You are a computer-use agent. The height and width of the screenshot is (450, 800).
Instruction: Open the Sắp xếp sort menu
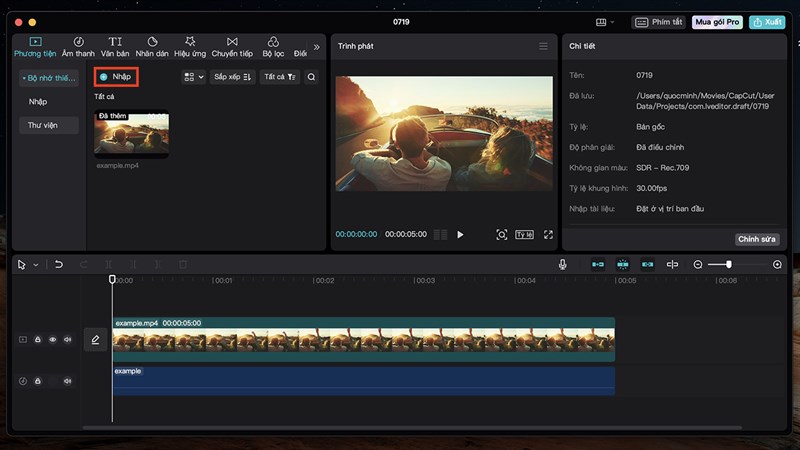(x=232, y=77)
